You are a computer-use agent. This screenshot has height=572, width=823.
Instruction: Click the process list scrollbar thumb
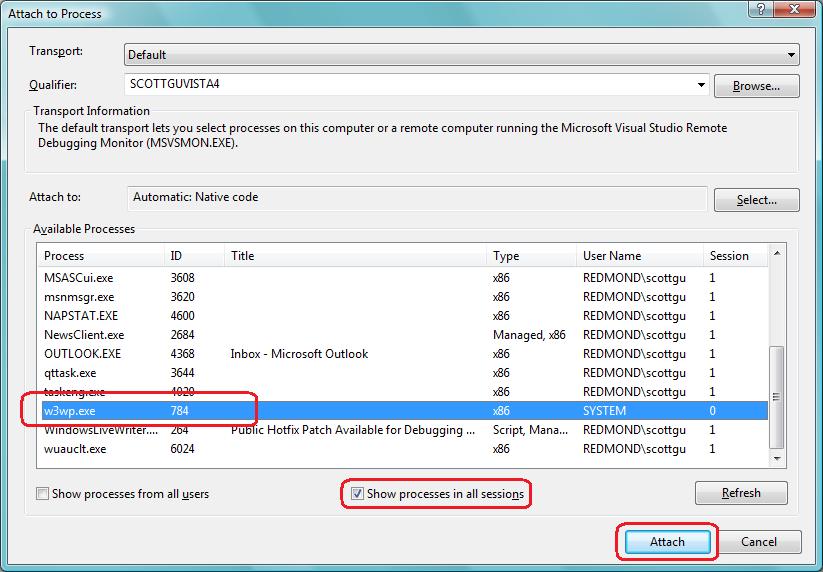coord(776,397)
